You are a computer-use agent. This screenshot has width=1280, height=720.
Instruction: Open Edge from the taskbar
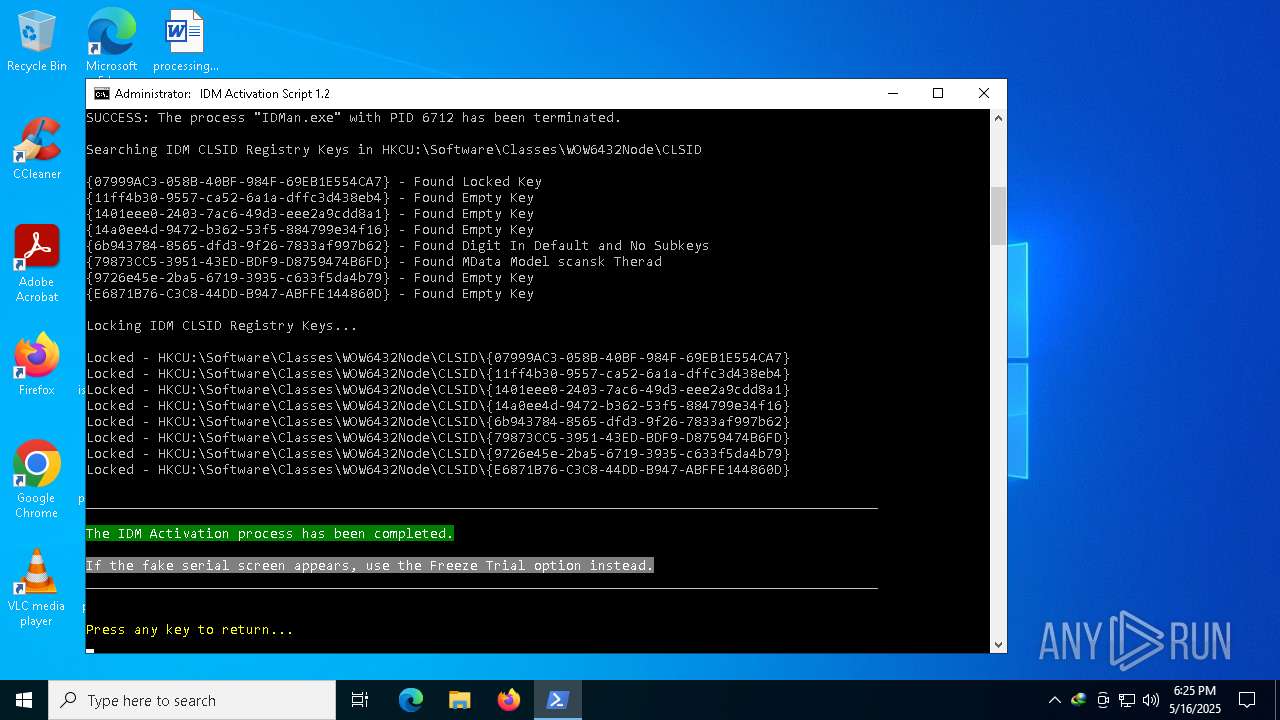411,700
